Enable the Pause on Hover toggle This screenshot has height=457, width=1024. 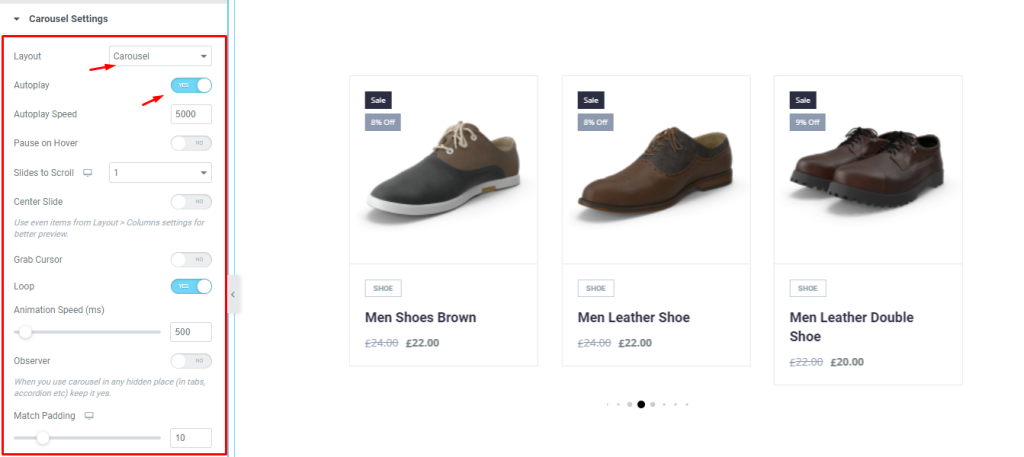(x=191, y=143)
